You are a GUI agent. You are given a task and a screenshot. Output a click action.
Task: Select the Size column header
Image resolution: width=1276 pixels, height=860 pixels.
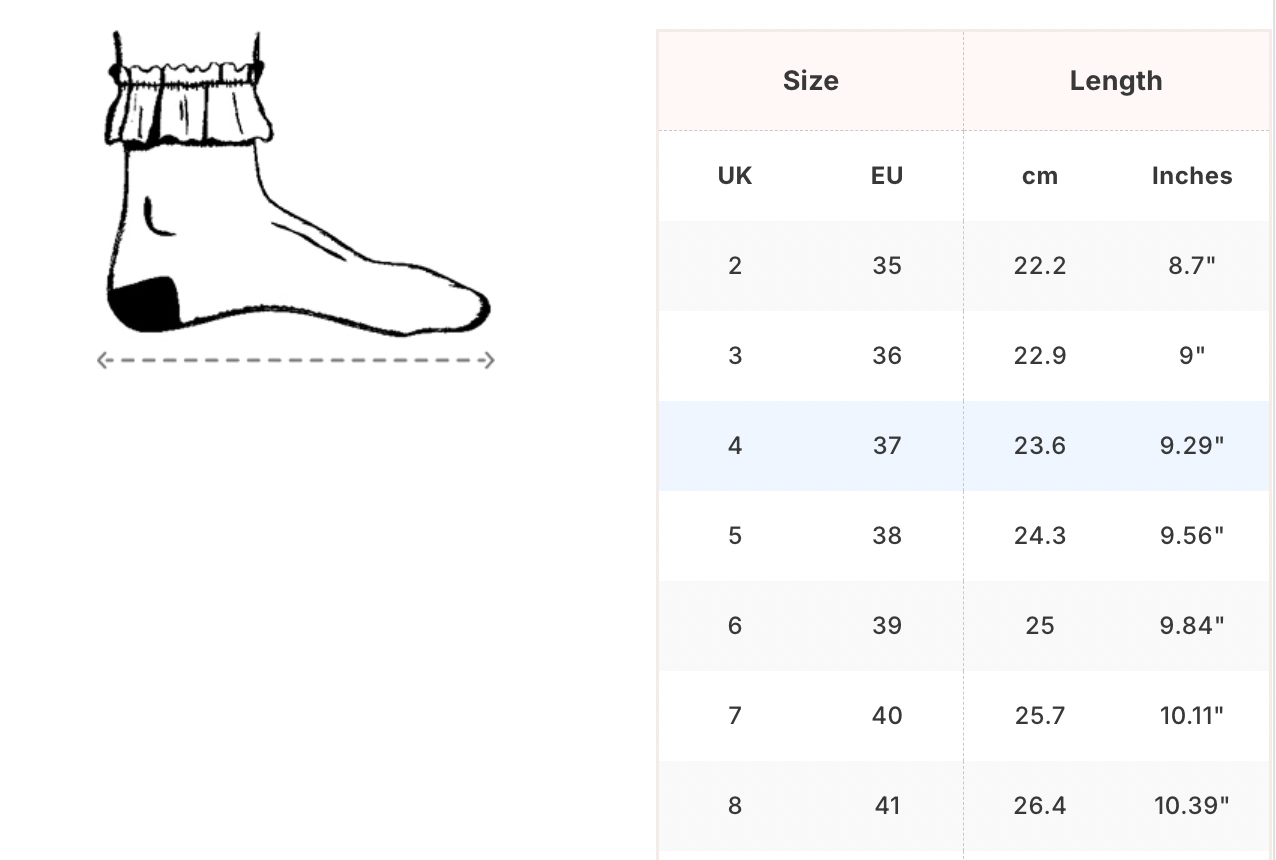[810, 81]
